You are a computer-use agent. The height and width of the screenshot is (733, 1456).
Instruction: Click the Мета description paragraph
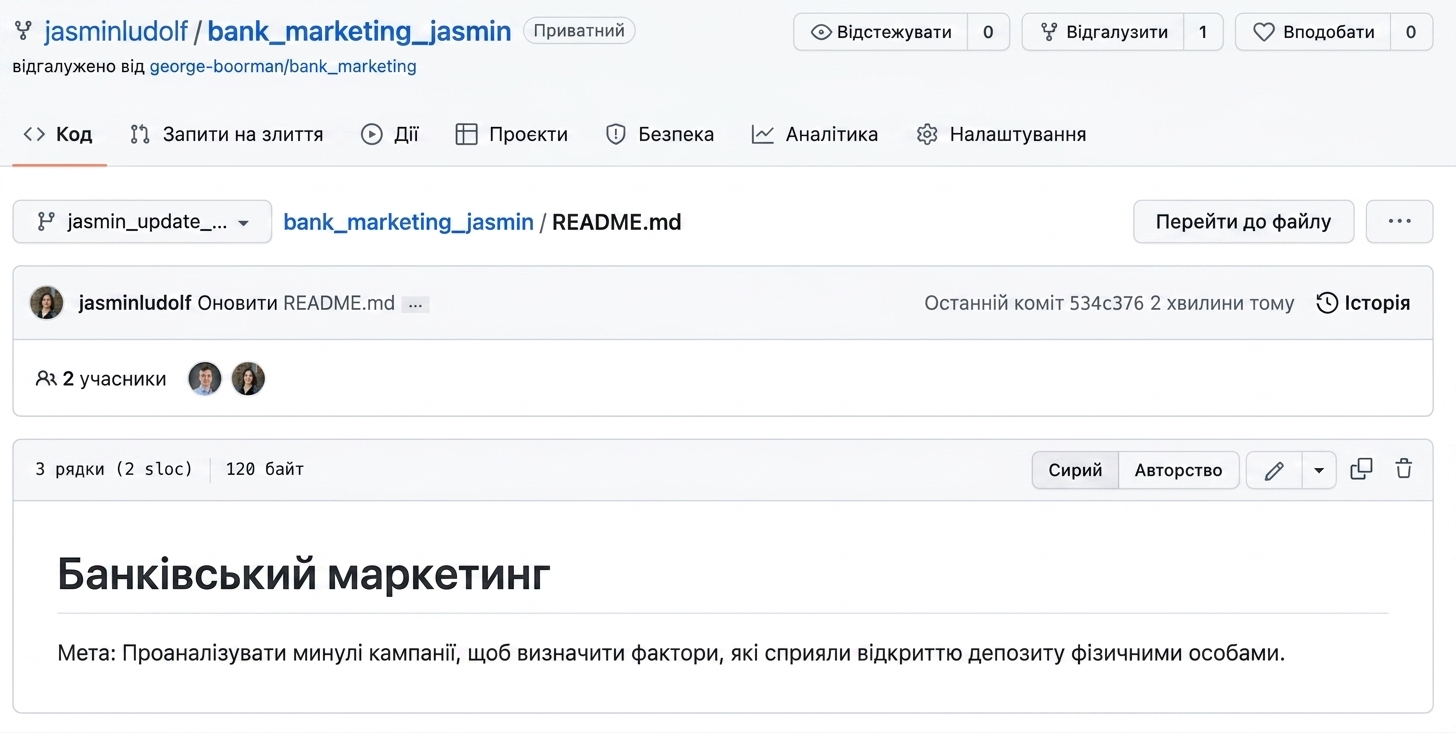pos(671,654)
